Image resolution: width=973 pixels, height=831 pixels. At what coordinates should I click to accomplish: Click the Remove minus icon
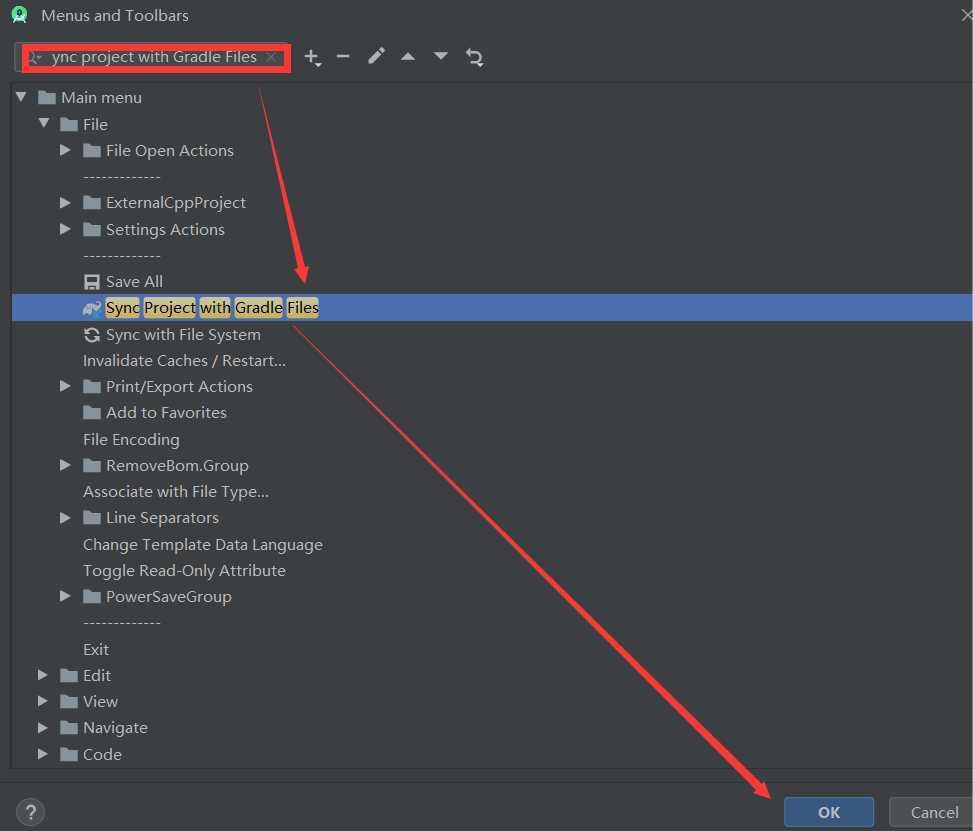pyautogui.click(x=343, y=57)
